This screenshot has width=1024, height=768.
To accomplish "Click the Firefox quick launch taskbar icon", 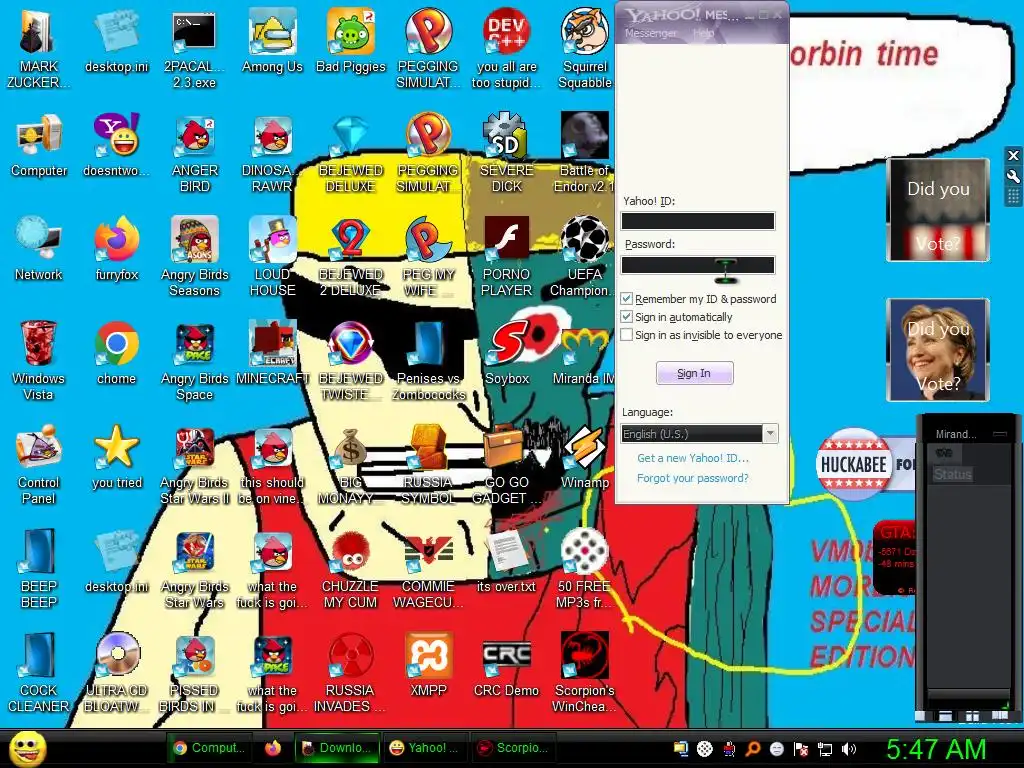I will (x=273, y=748).
